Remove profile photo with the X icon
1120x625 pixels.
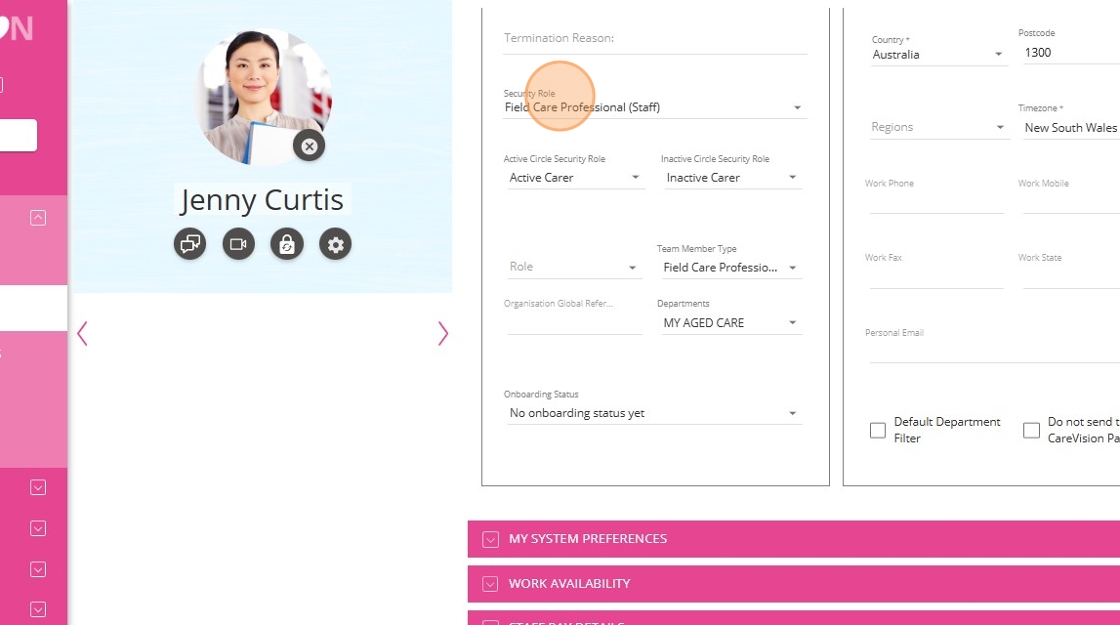tap(309, 146)
